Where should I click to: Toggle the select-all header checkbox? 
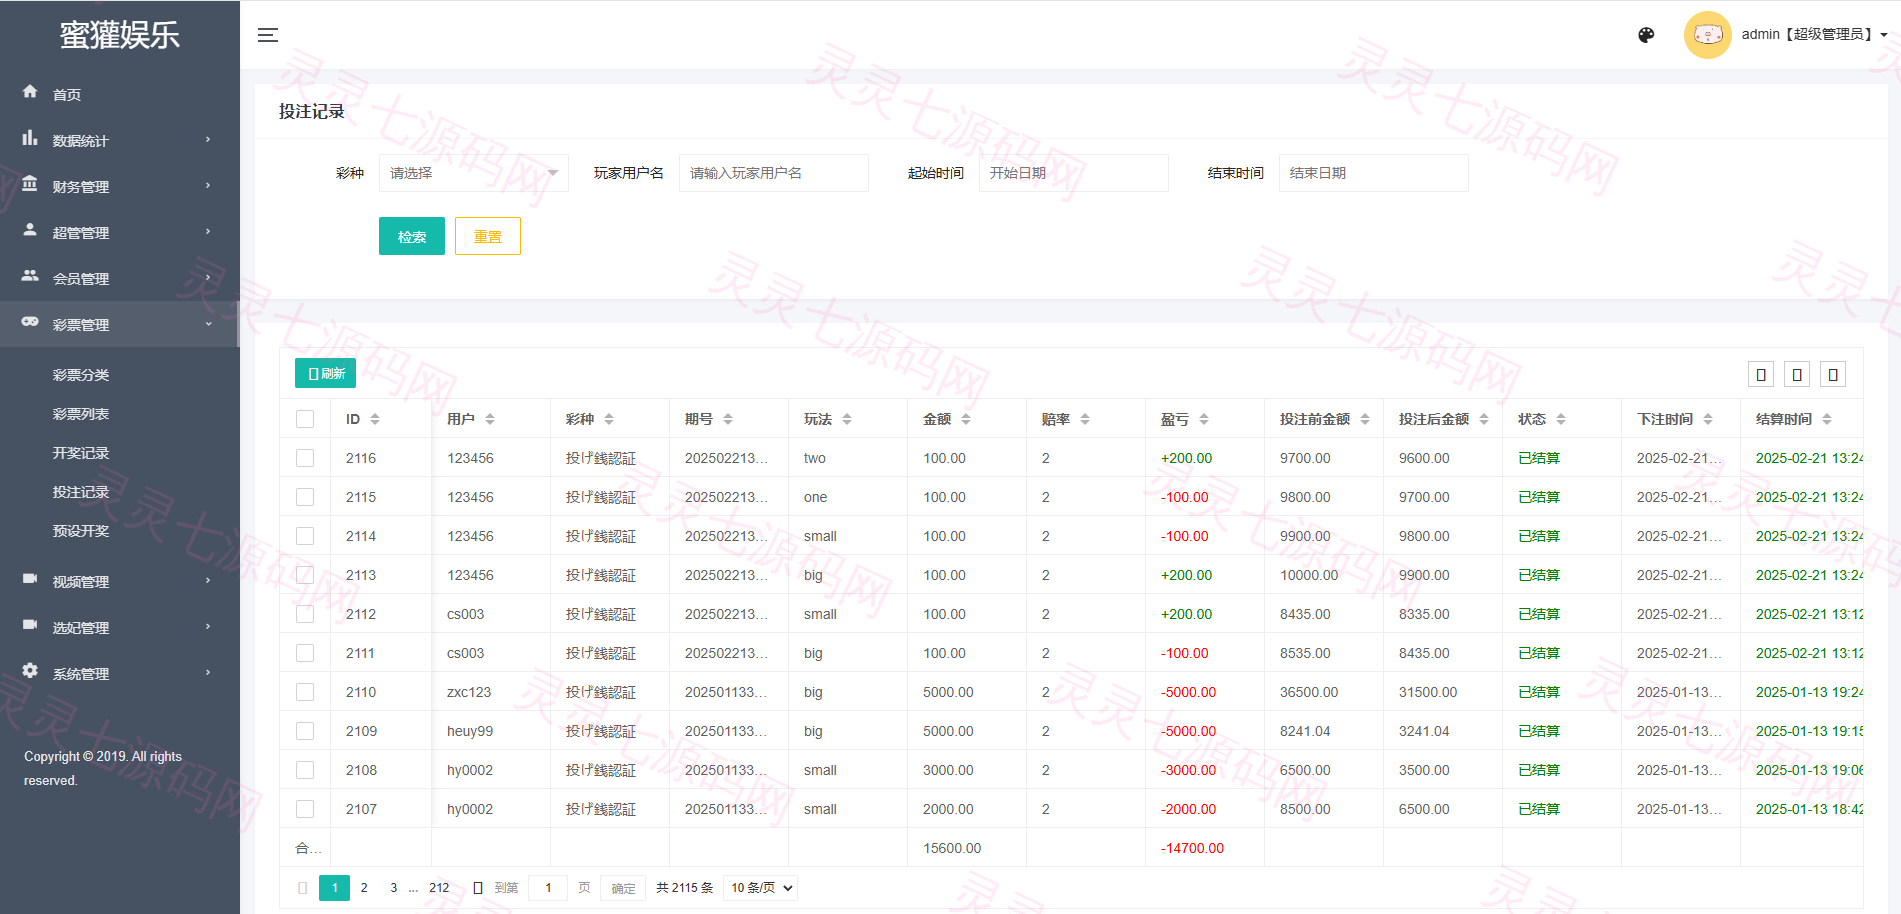[305, 419]
